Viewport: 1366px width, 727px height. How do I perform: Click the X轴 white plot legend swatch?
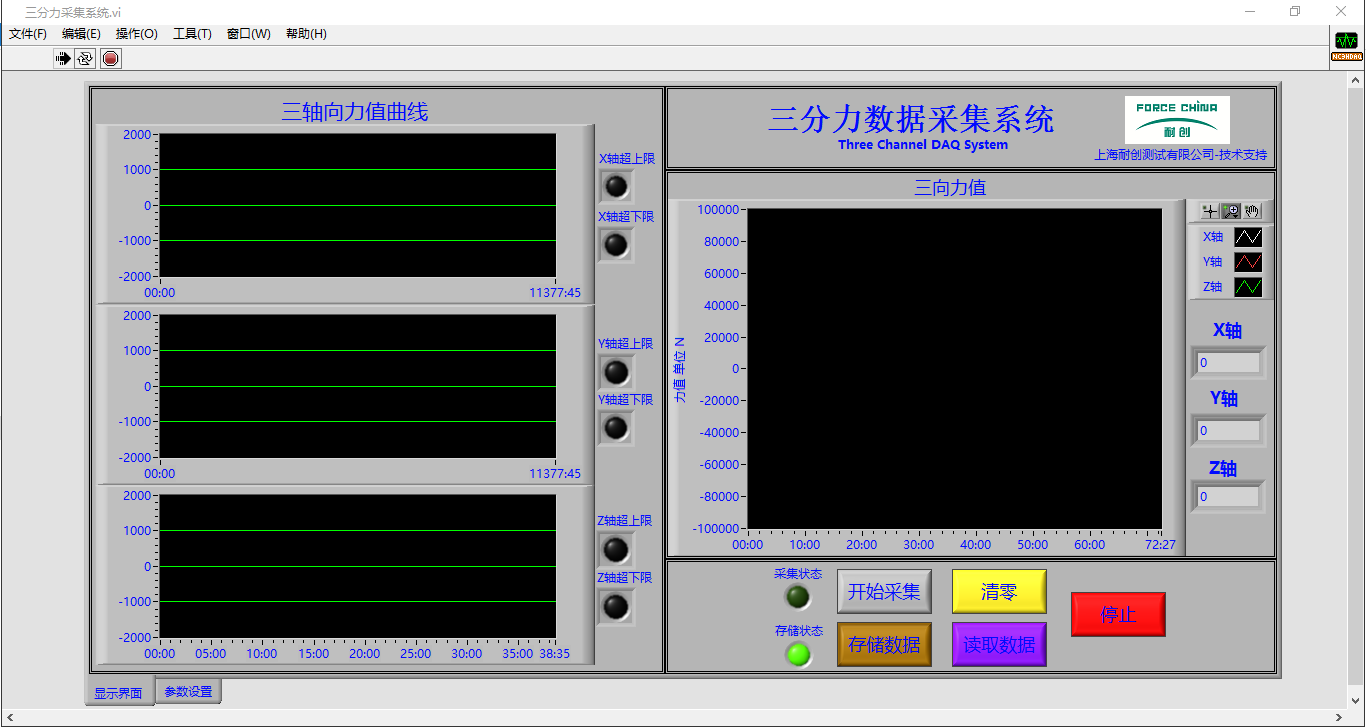1247,237
